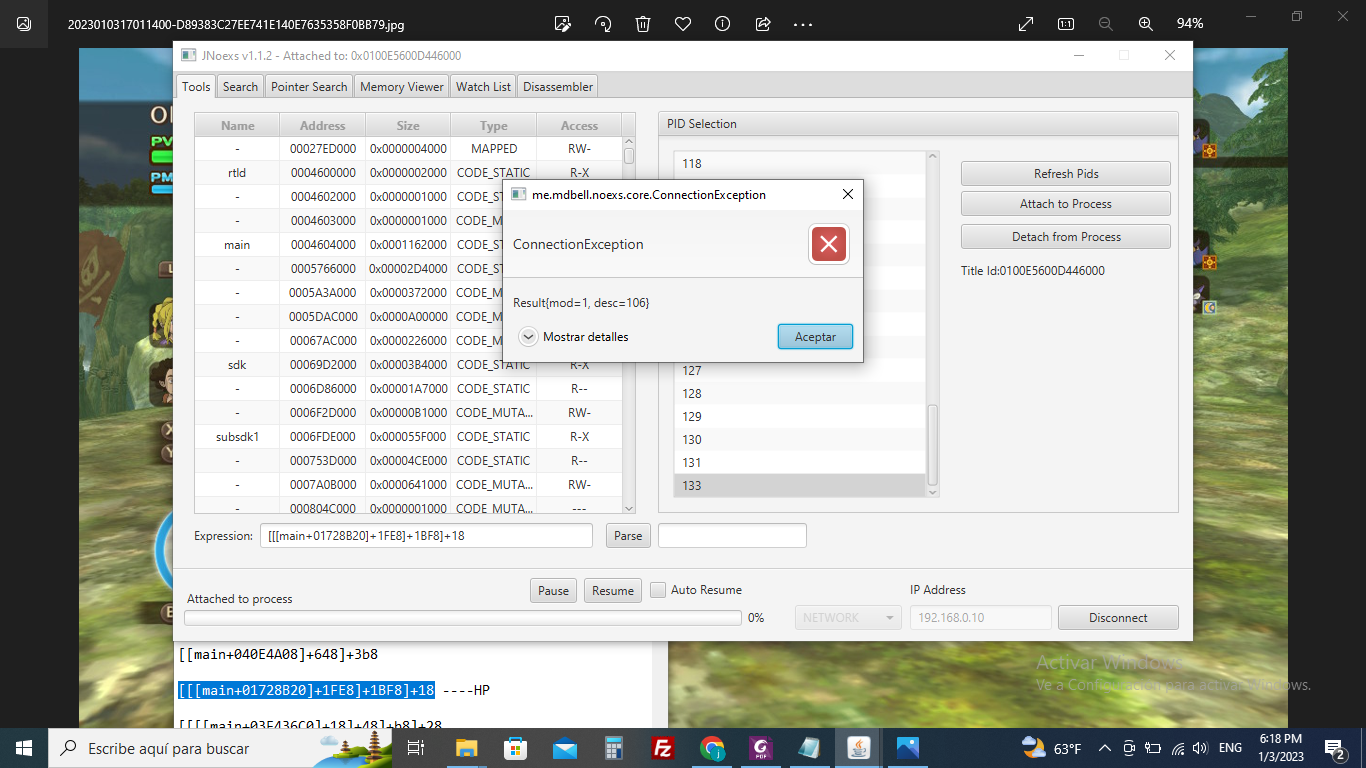This screenshot has width=1366, height=768.
Task: Click the Expression input field
Action: click(426, 536)
